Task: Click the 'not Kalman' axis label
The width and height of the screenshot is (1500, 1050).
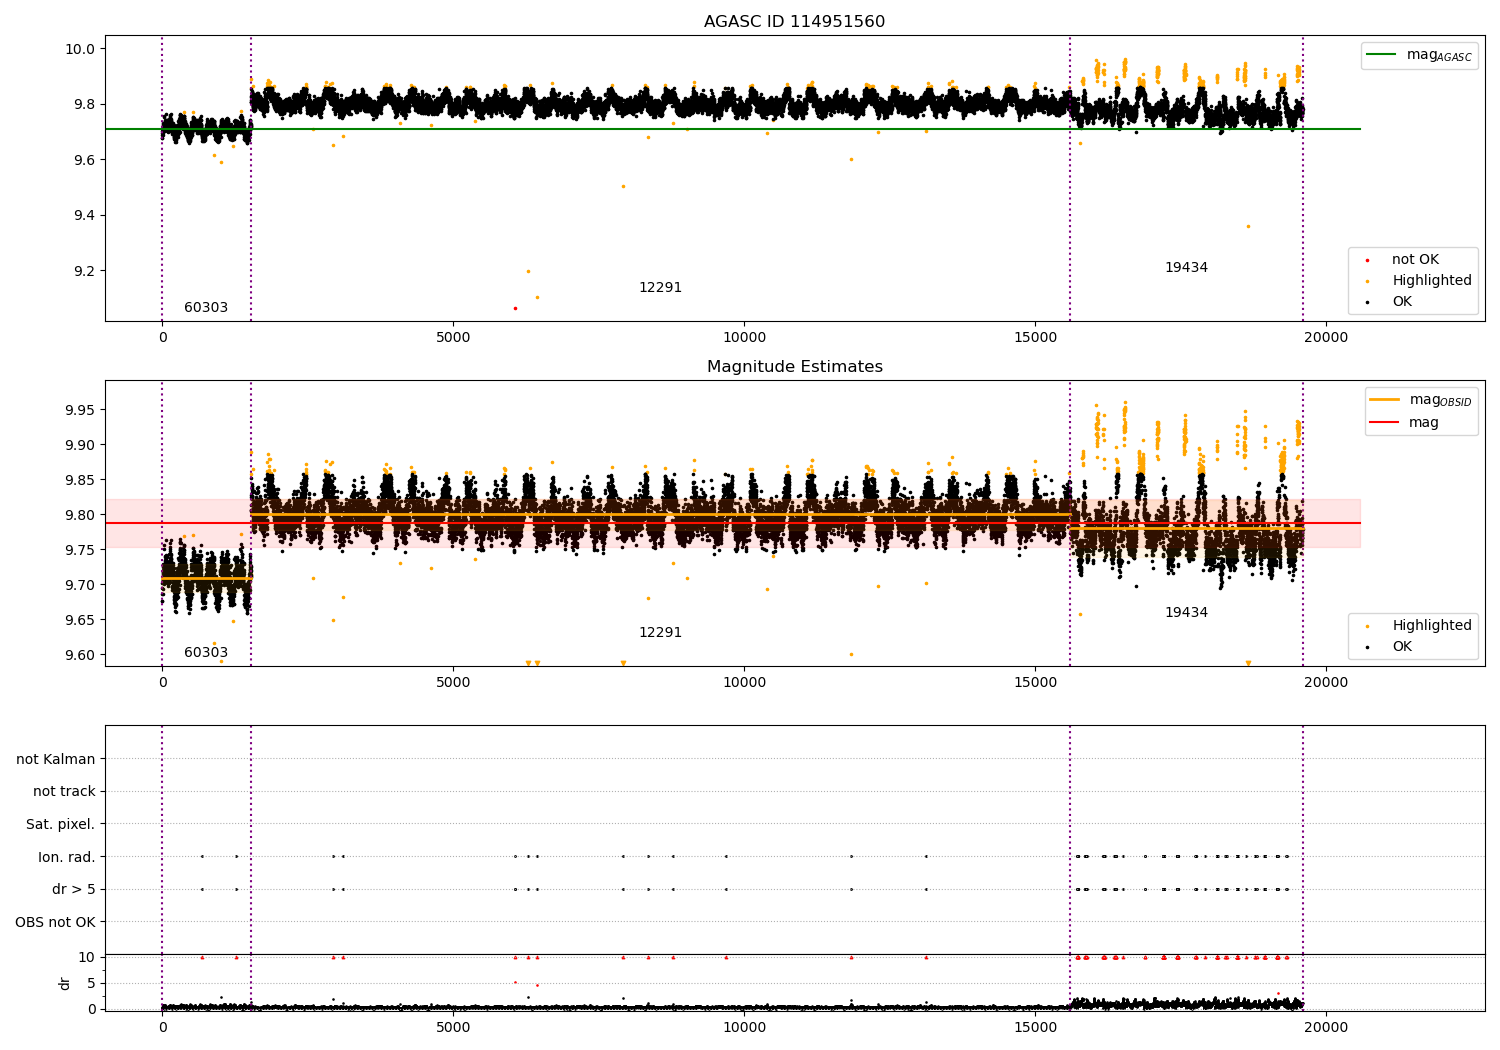Action: tap(56, 759)
